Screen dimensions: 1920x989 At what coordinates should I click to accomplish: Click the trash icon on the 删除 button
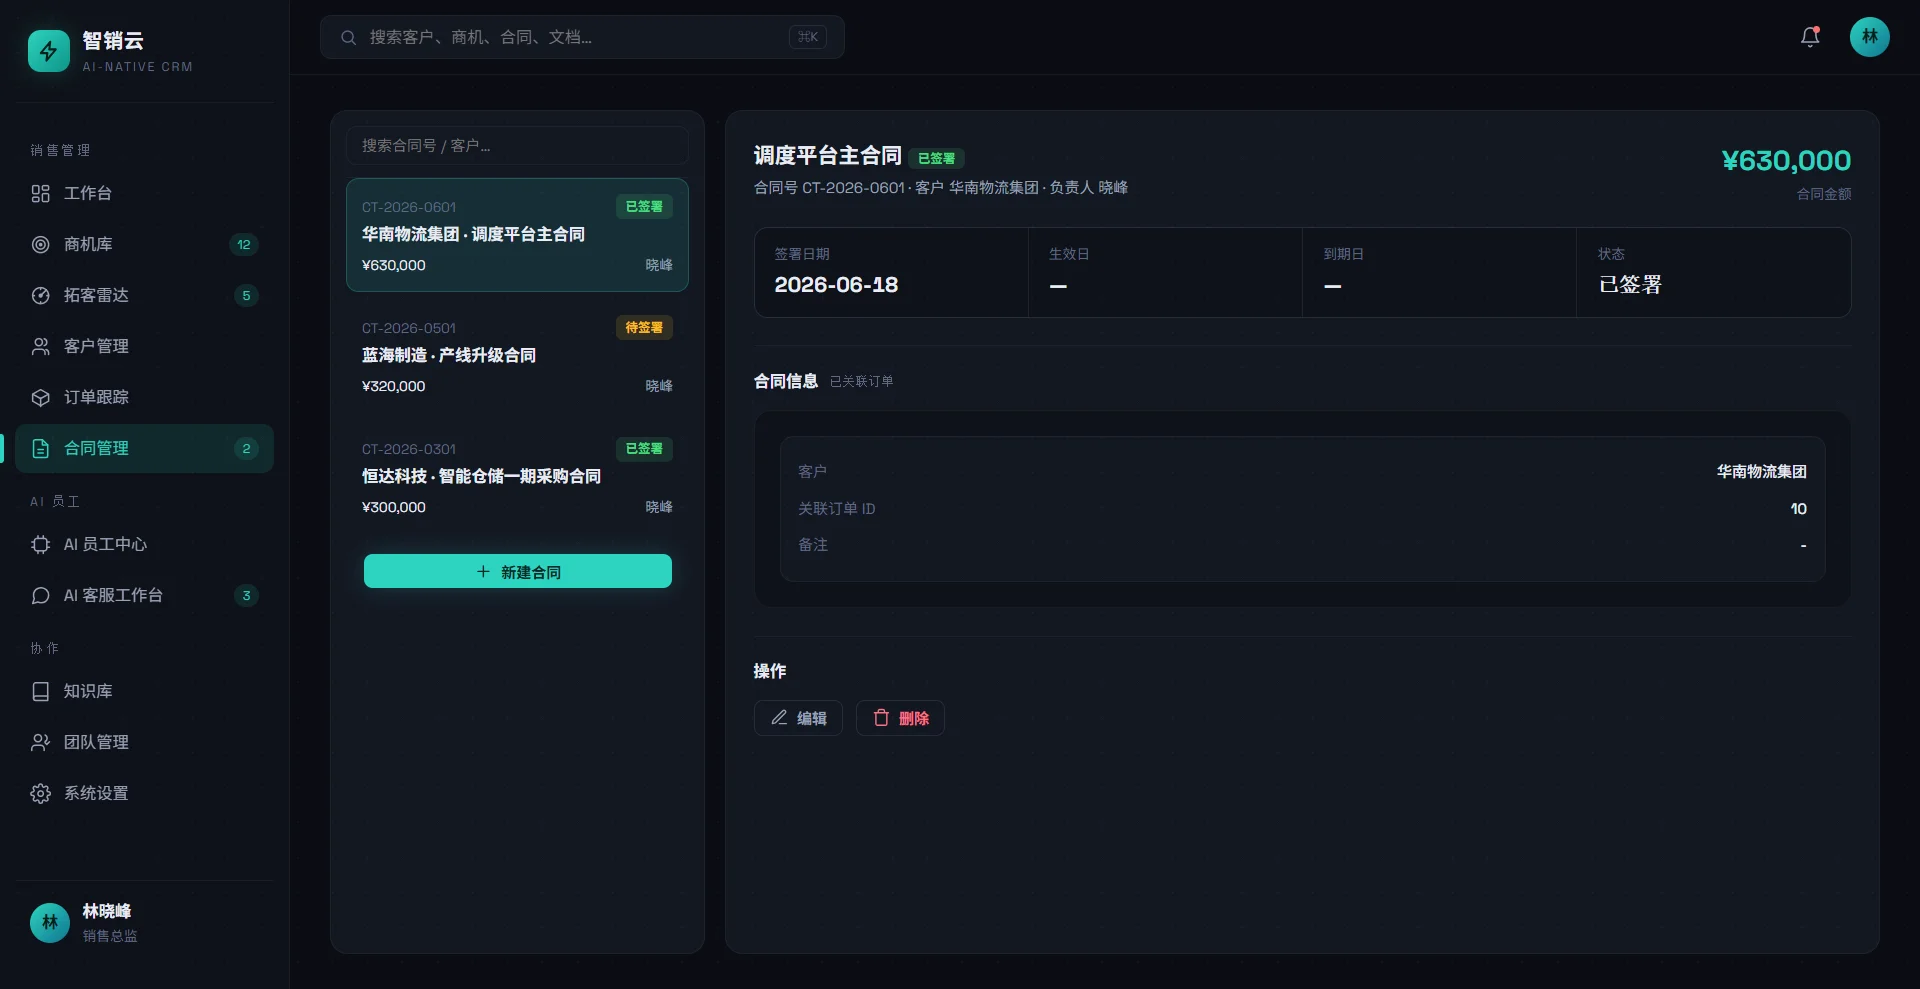(881, 717)
